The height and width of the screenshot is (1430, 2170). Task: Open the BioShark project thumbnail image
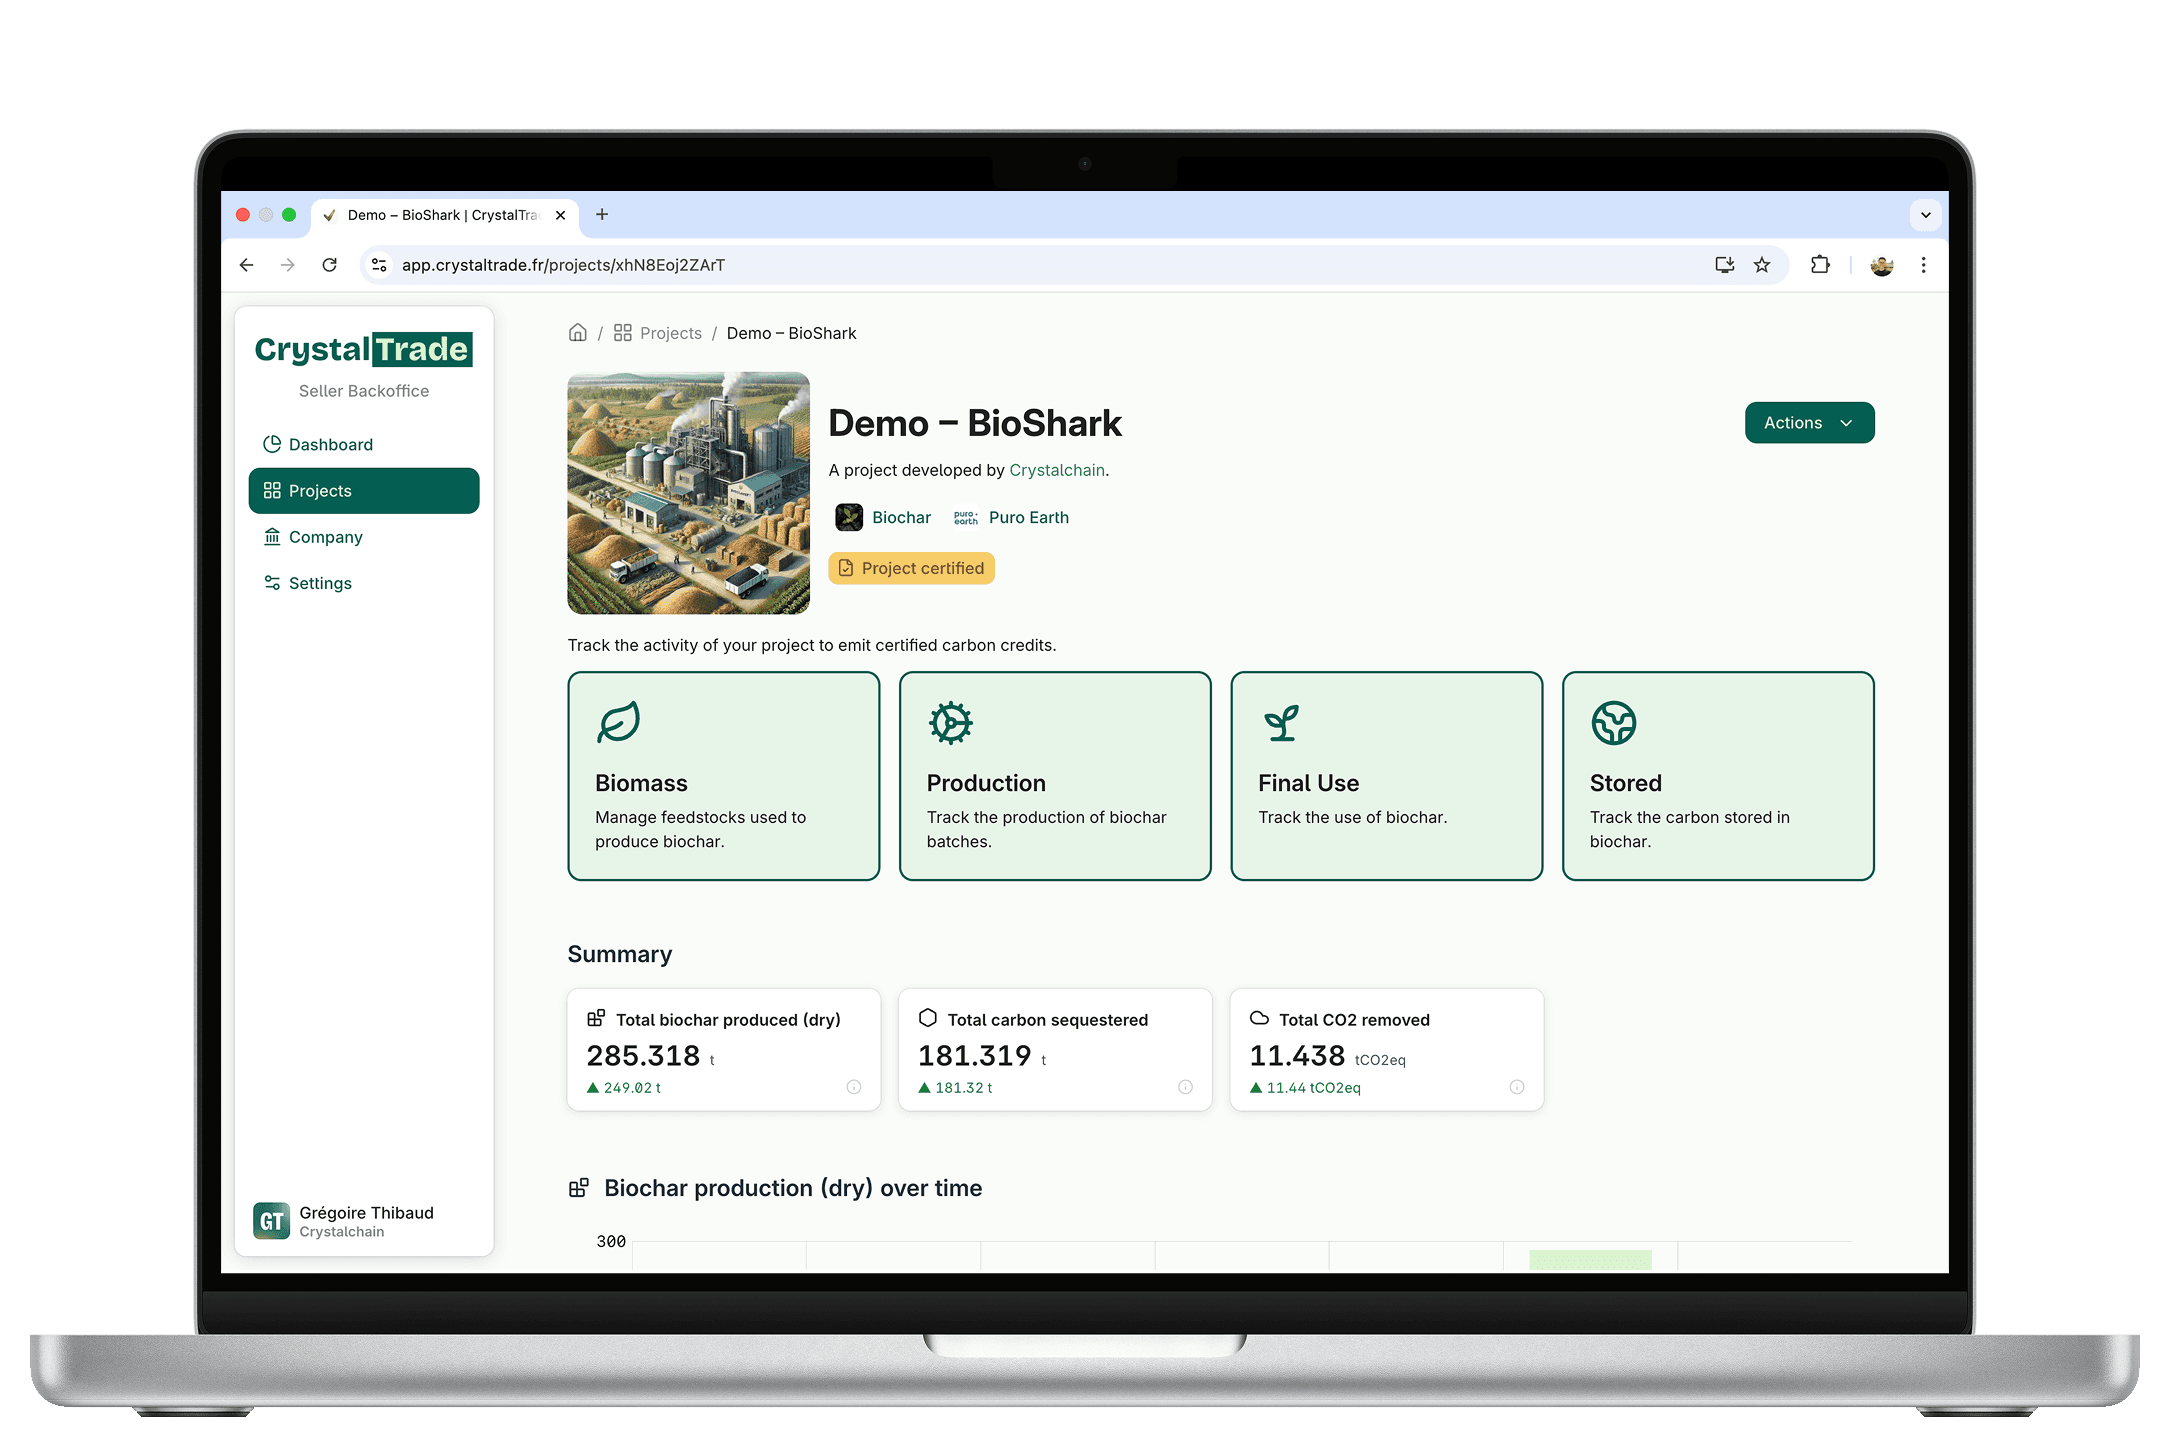point(689,493)
